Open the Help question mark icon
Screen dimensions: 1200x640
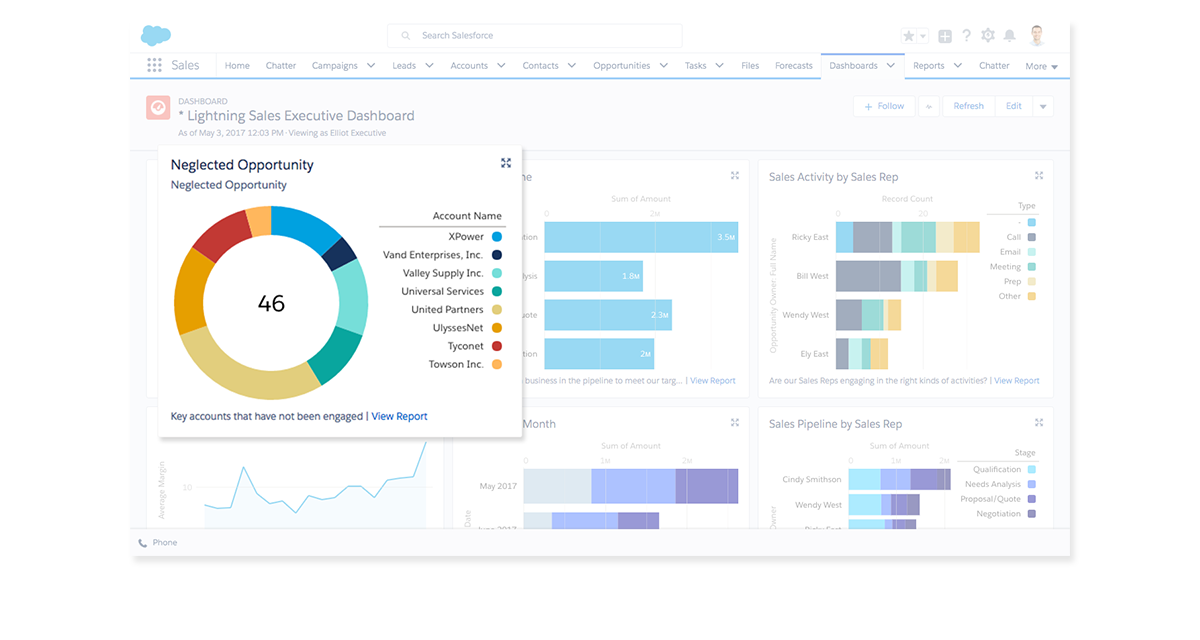pyautogui.click(x=966, y=36)
